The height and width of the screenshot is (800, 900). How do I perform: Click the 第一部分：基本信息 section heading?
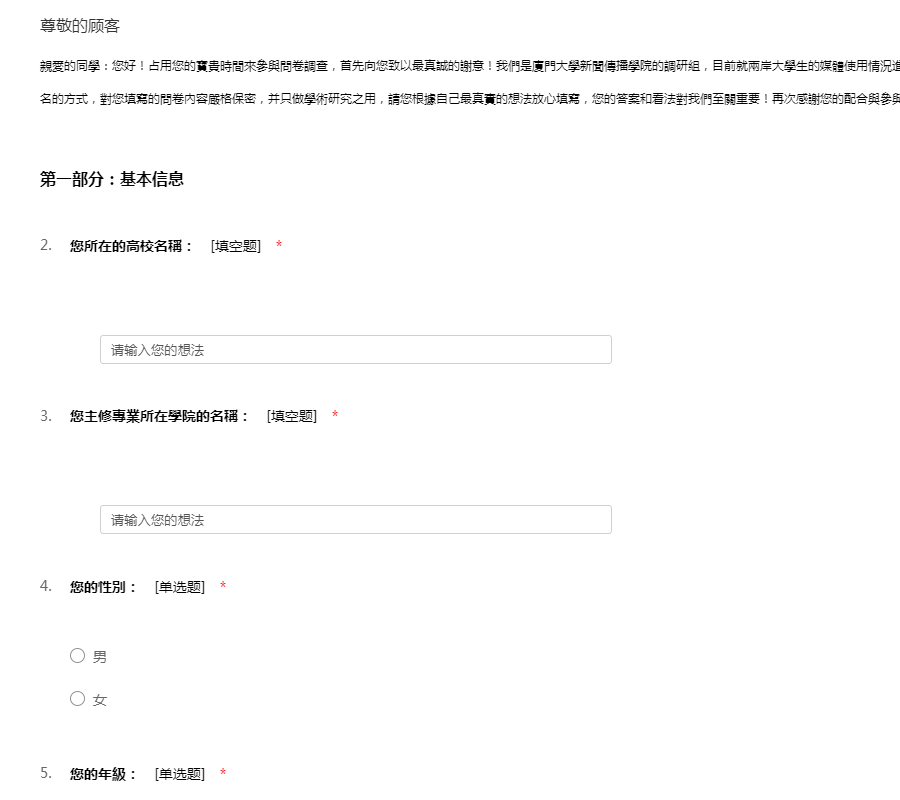coord(112,180)
